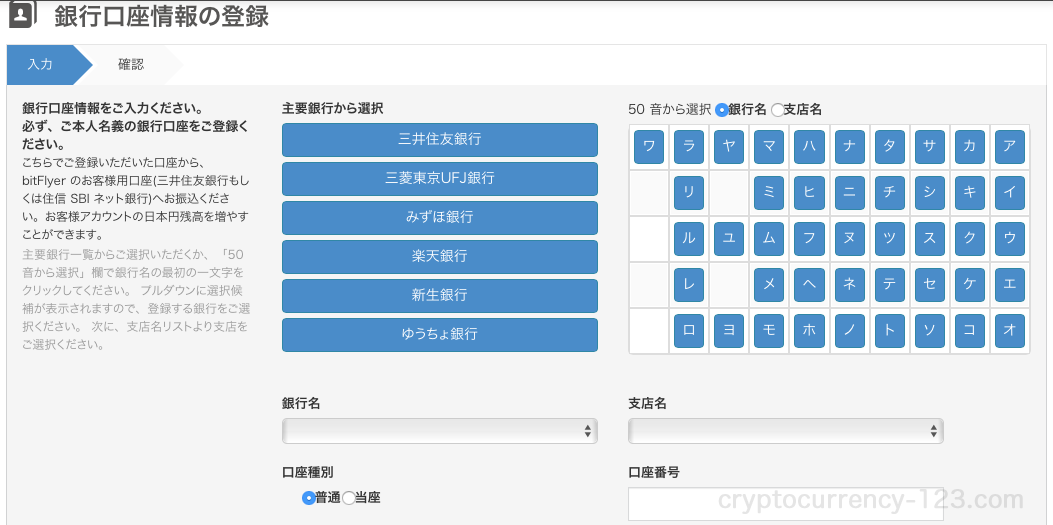The height and width of the screenshot is (525, 1053).
Task: Hit the ト kana key
Action: [x=890, y=331]
